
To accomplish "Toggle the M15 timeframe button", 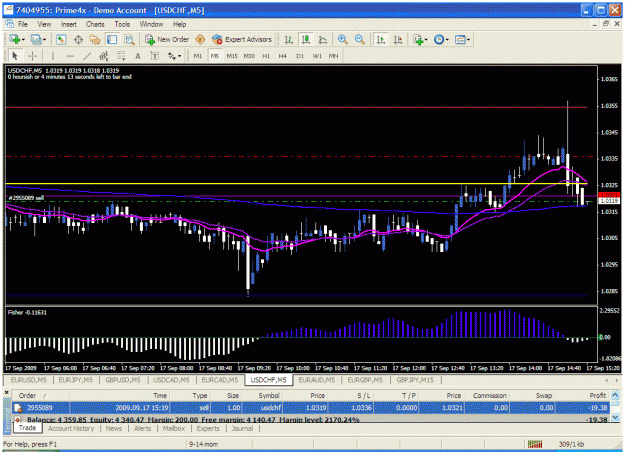I will tap(232, 56).
